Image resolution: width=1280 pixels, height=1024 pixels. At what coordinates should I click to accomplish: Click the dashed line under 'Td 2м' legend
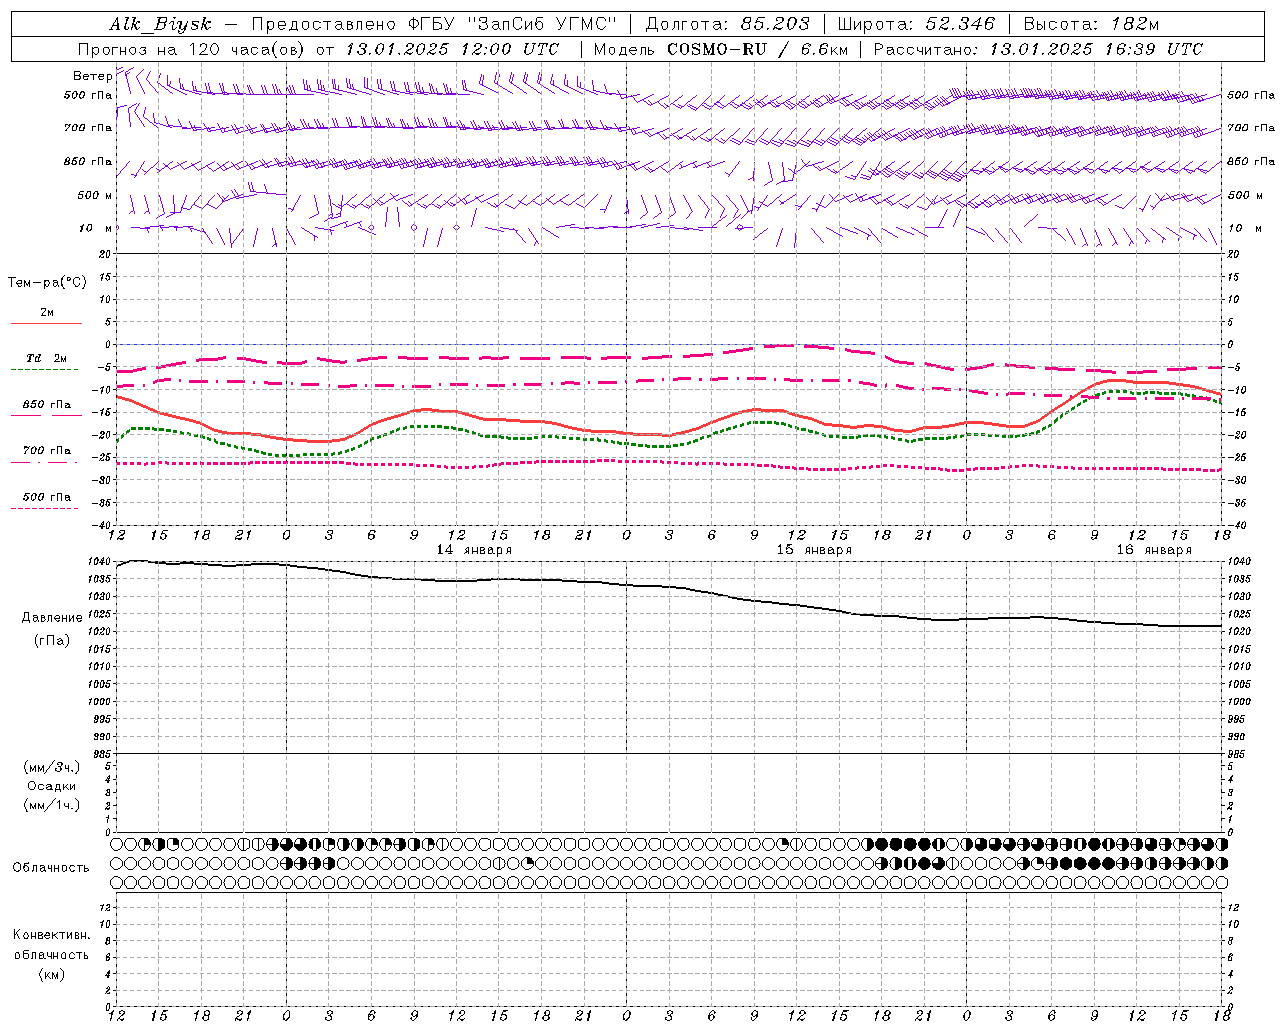click(45, 370)
